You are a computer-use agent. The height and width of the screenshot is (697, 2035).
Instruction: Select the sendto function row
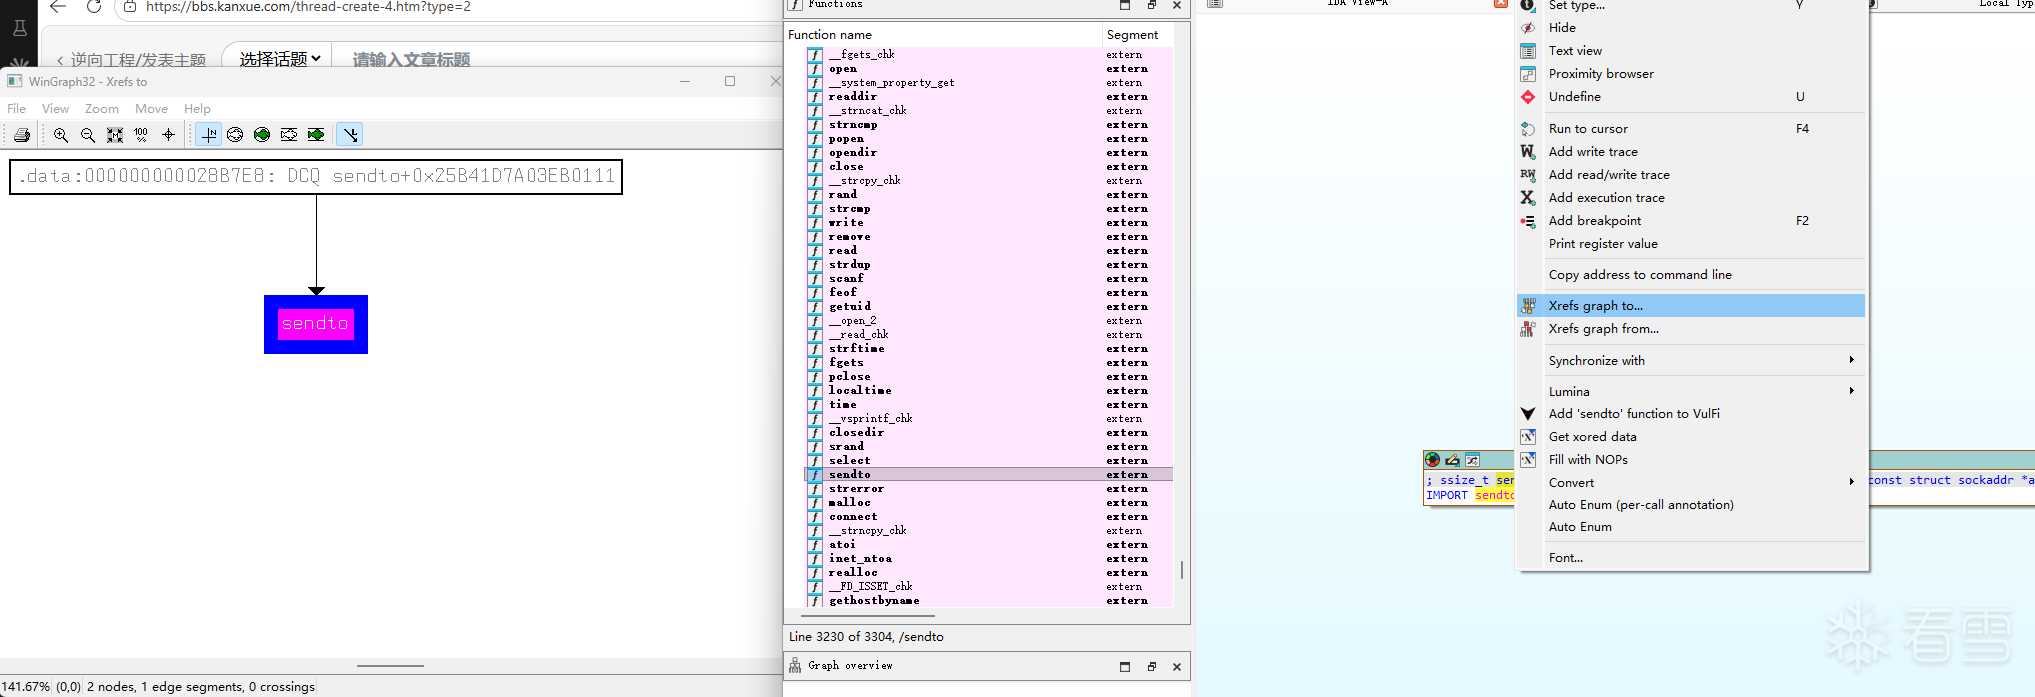tap(989, 475)
